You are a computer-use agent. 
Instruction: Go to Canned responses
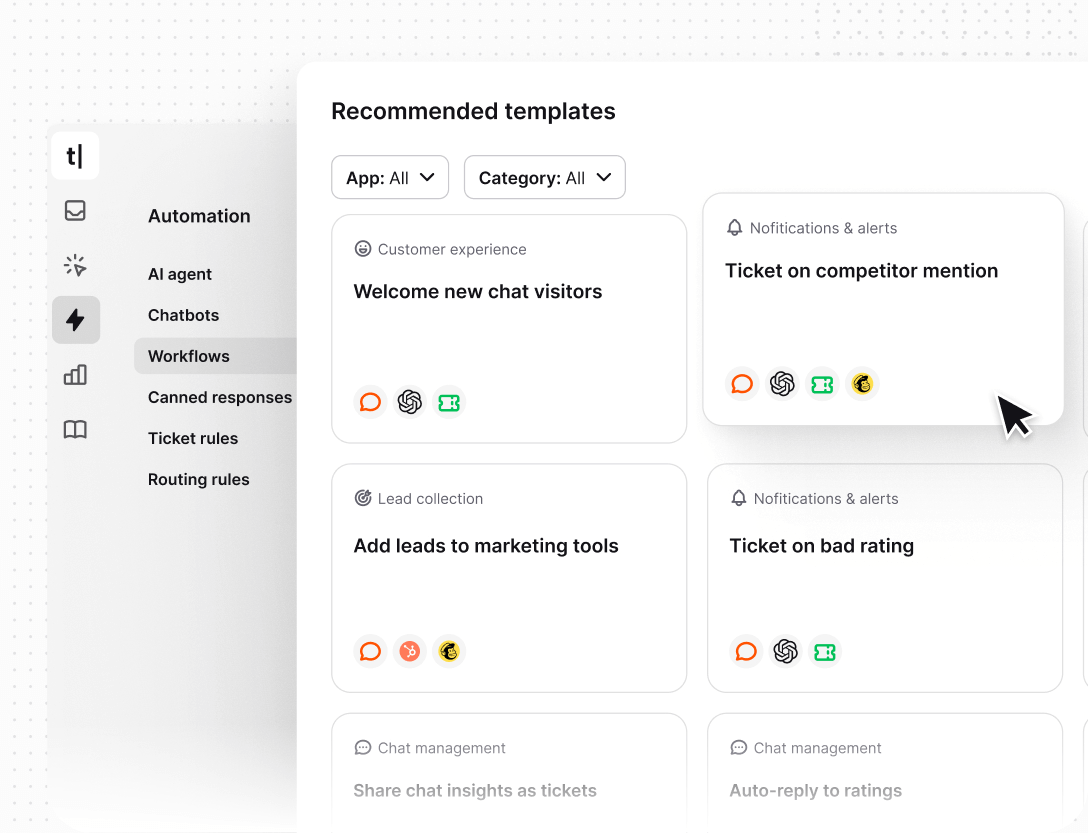coord(219,397)
